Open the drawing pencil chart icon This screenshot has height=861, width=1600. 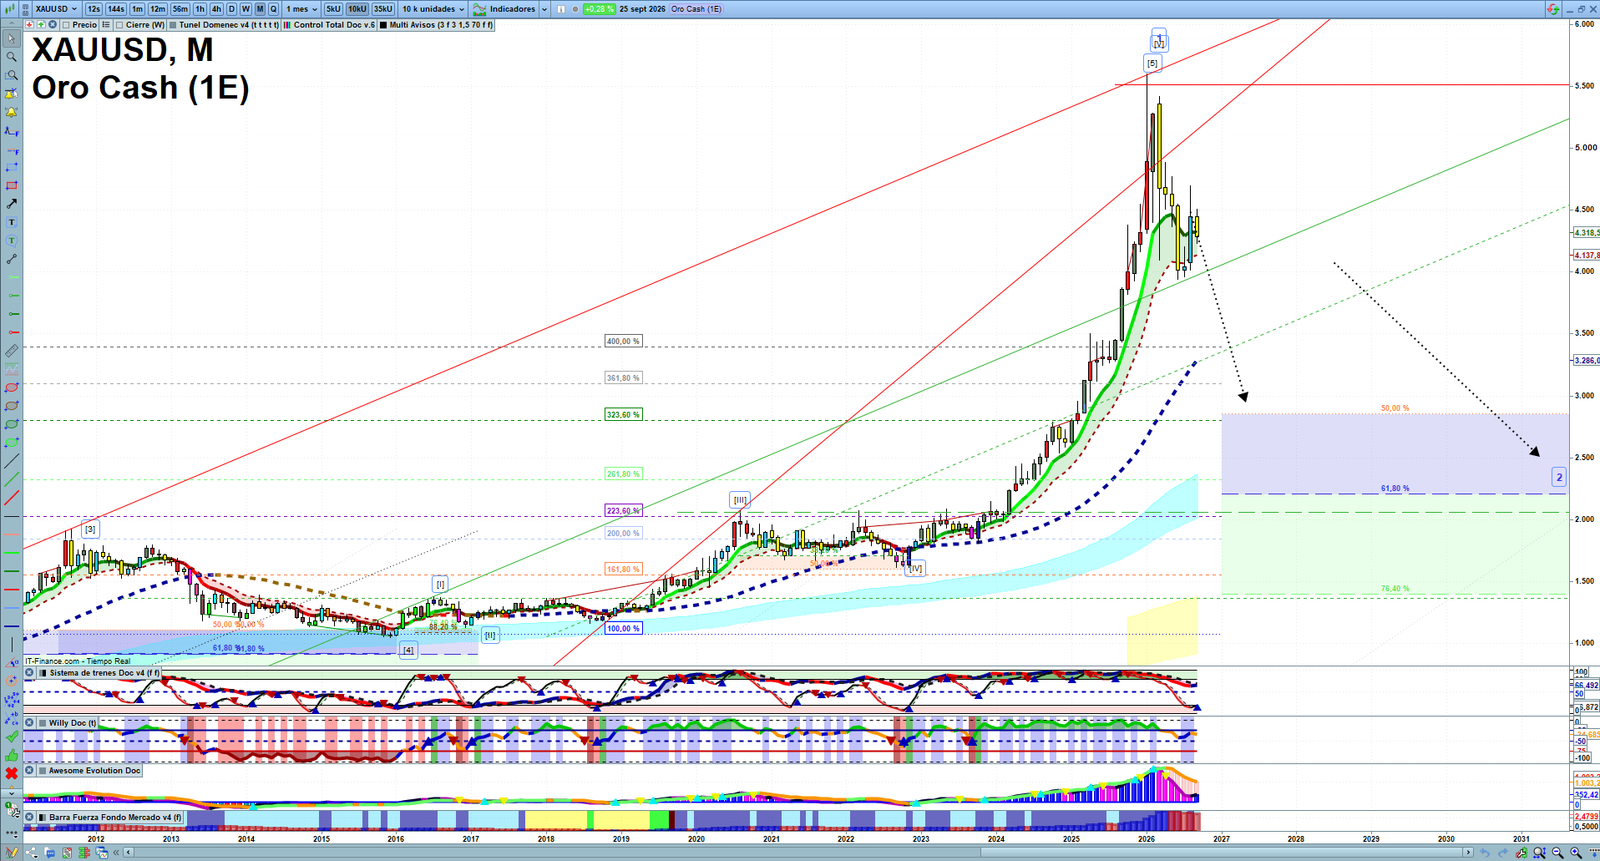(x=12, y=853)
